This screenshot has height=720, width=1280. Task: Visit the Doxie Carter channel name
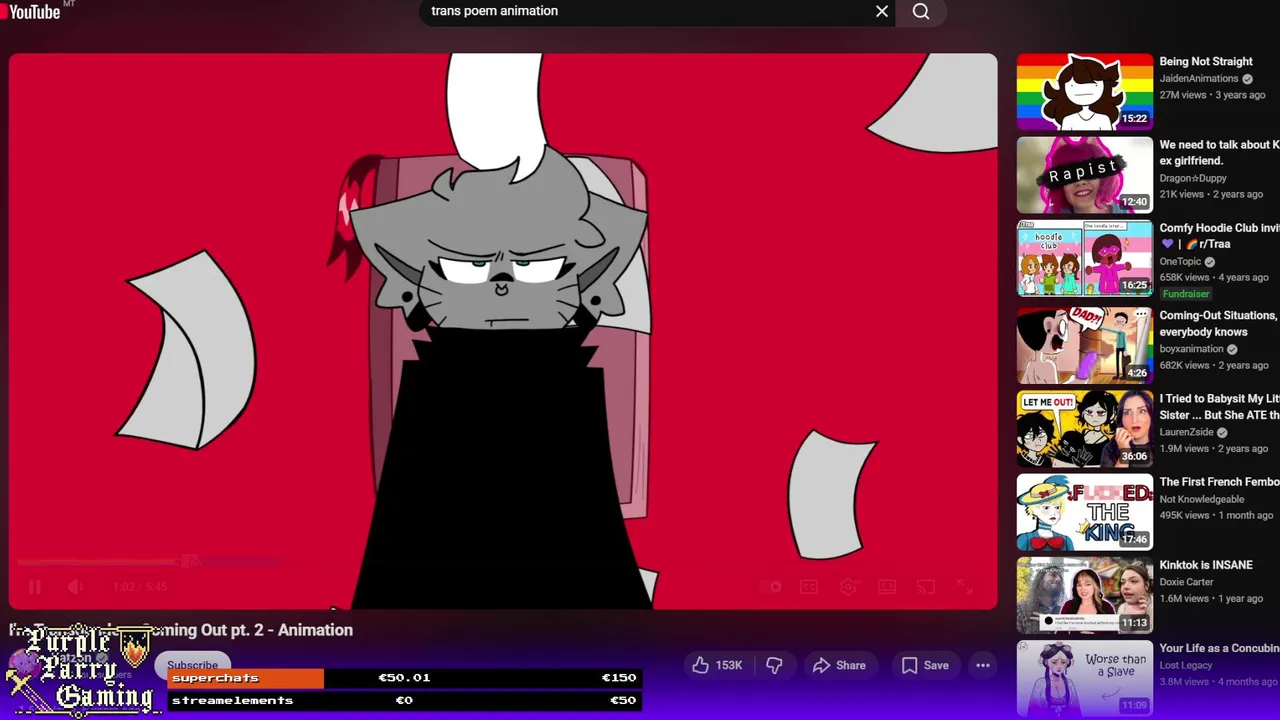pos(1187,582)
